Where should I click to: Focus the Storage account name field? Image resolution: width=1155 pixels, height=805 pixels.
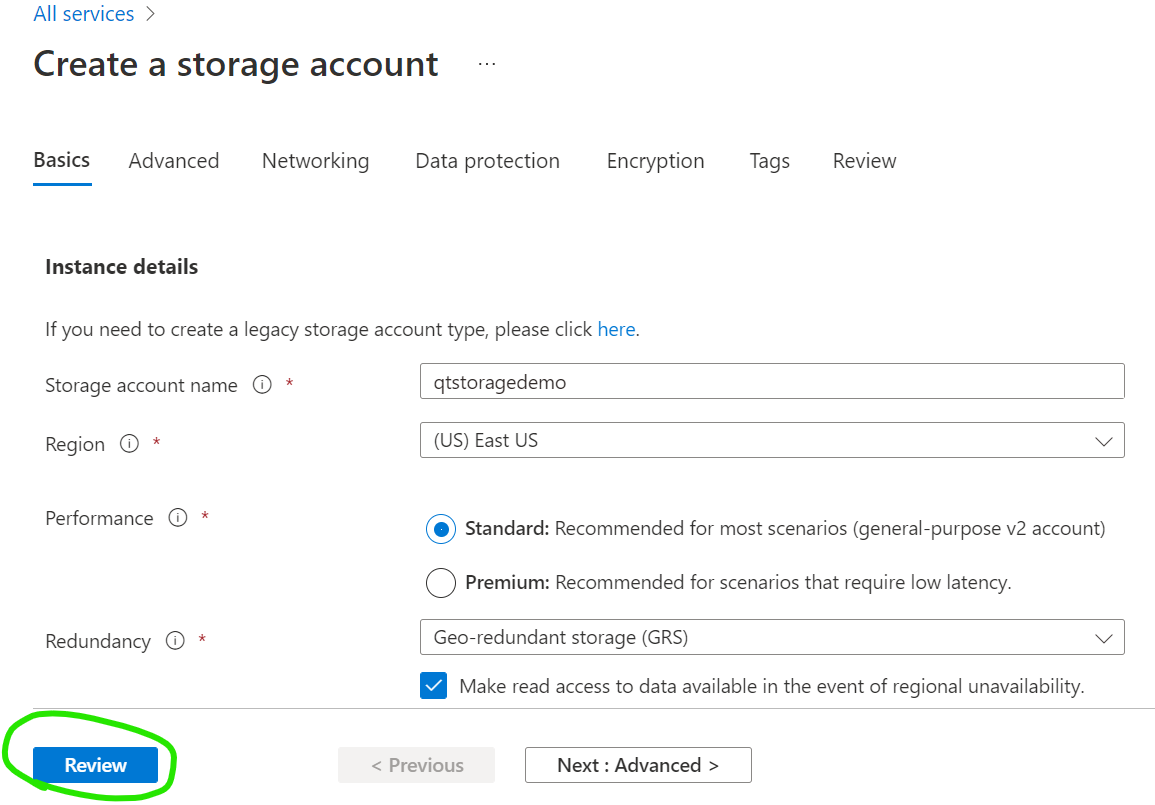772,382
